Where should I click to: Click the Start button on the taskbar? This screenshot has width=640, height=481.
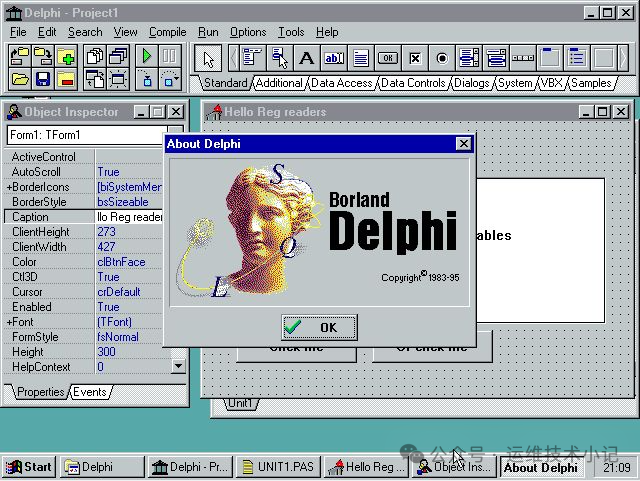[x=29, y=467]
